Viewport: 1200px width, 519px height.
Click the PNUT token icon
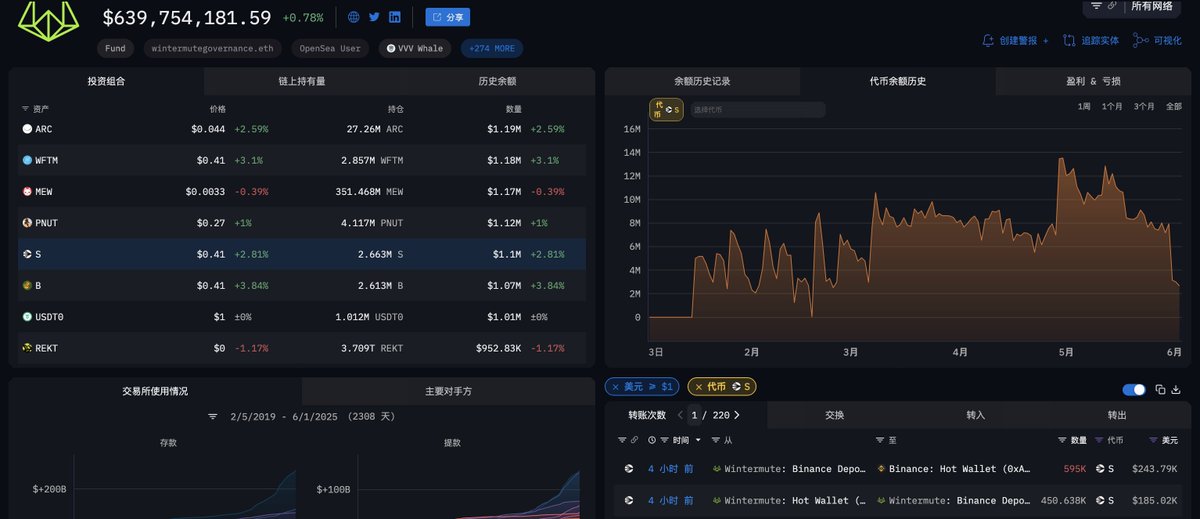27,222
